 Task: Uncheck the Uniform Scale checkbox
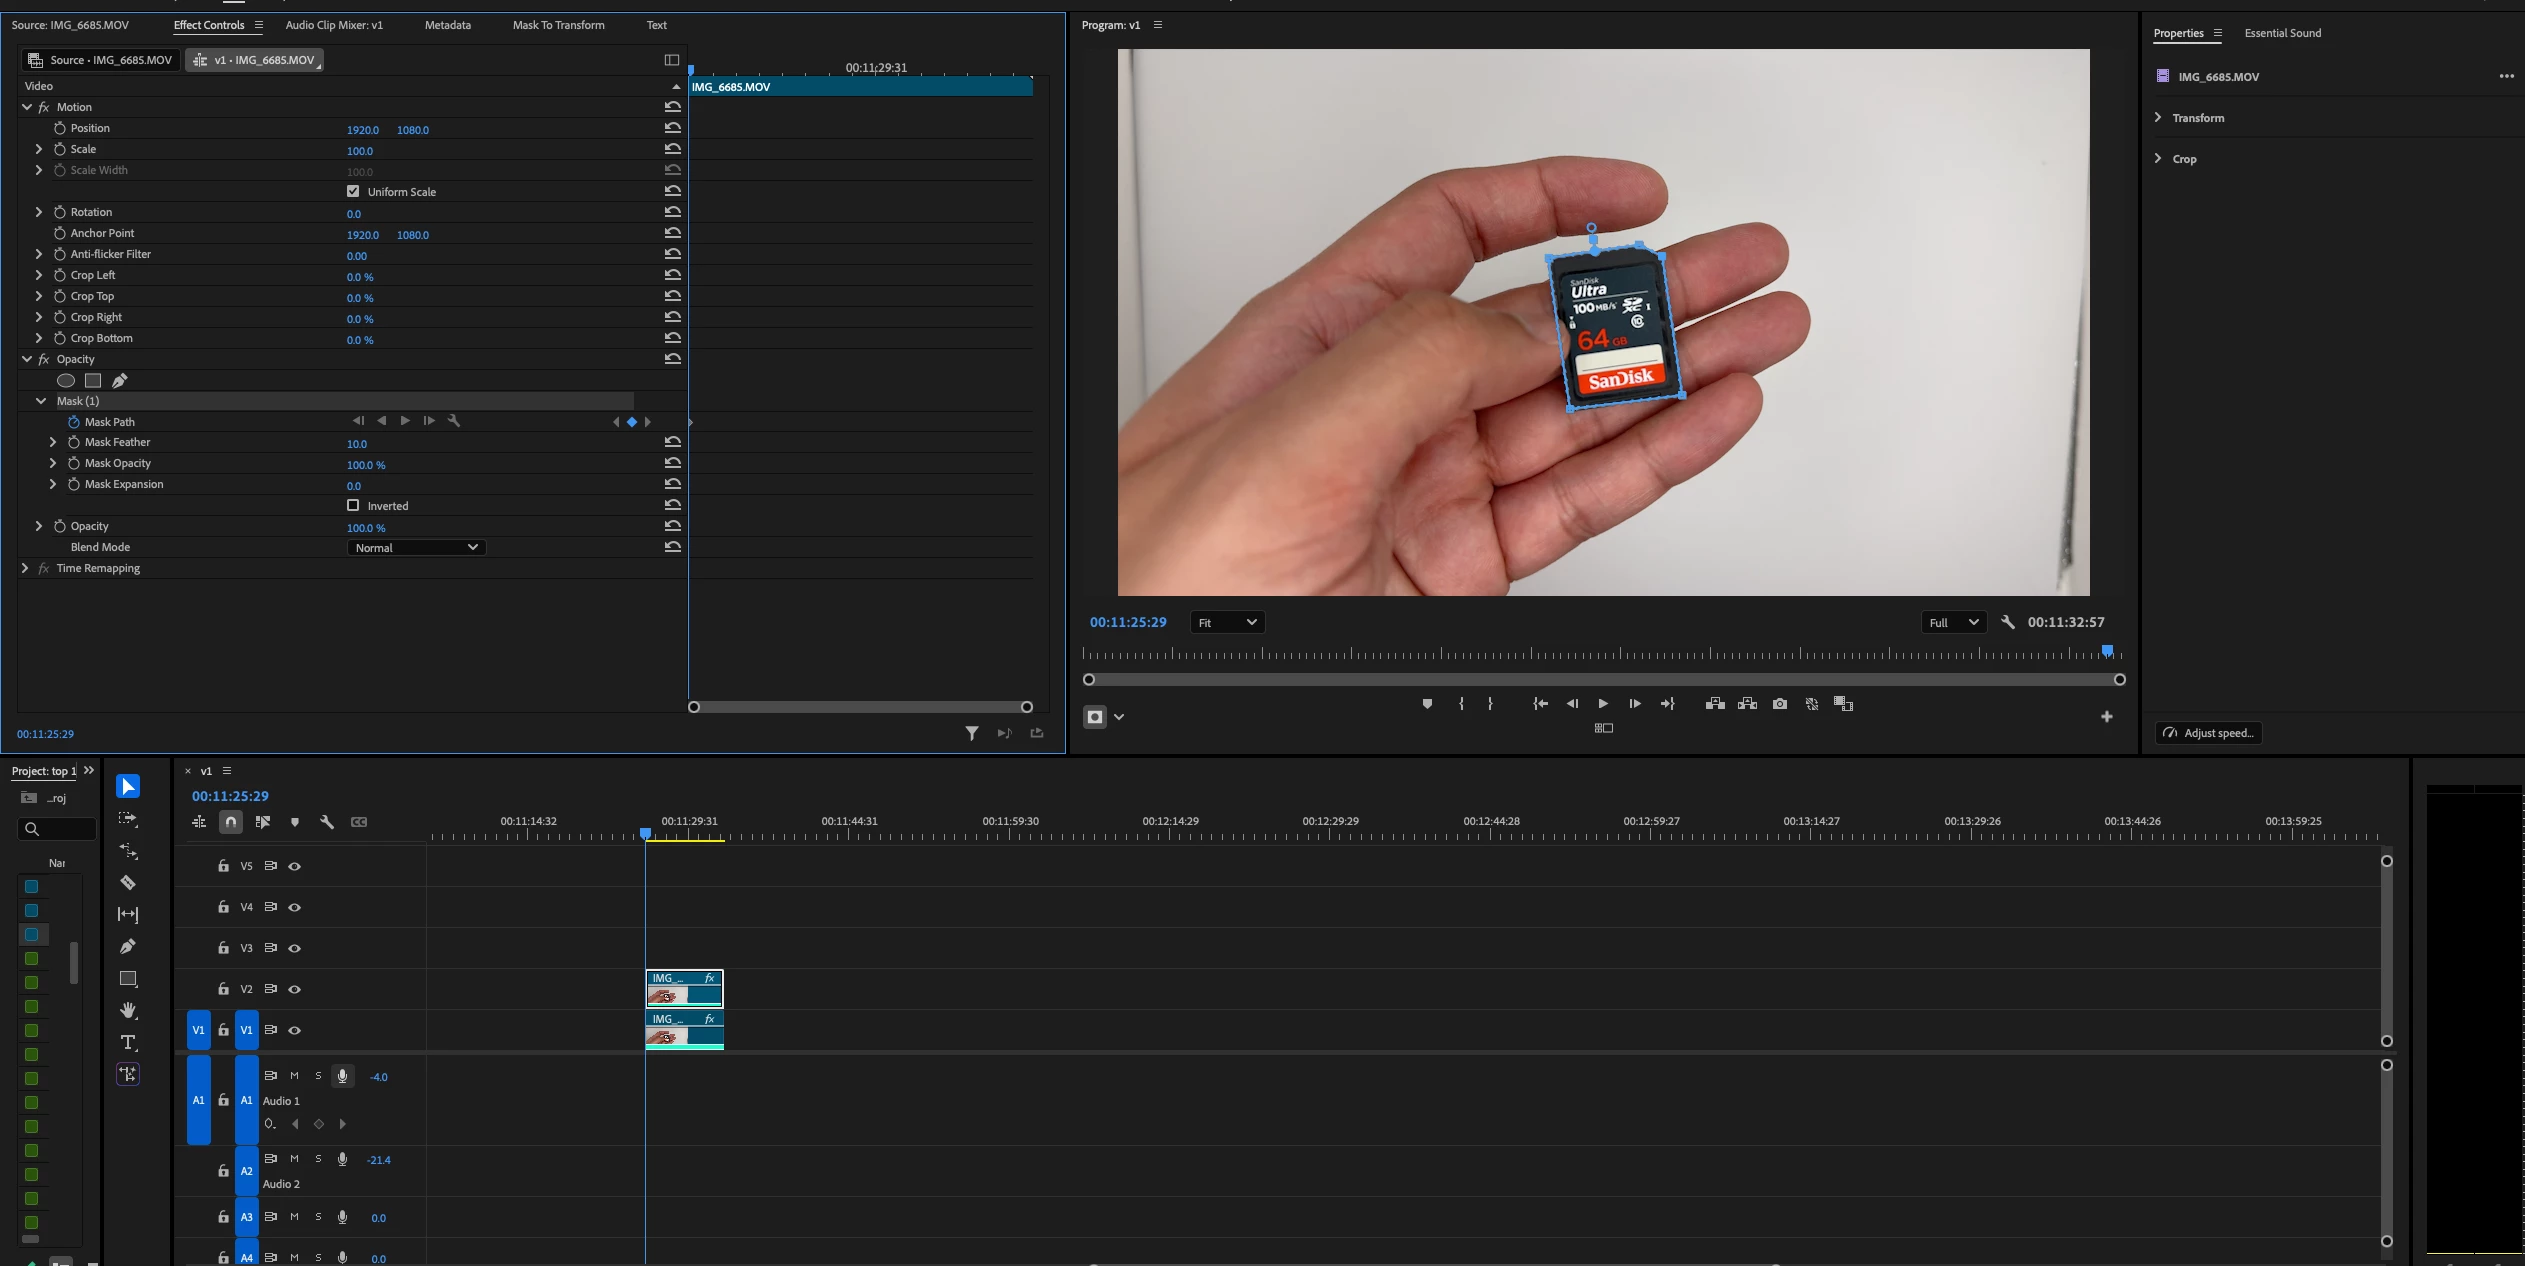[353, 191]
